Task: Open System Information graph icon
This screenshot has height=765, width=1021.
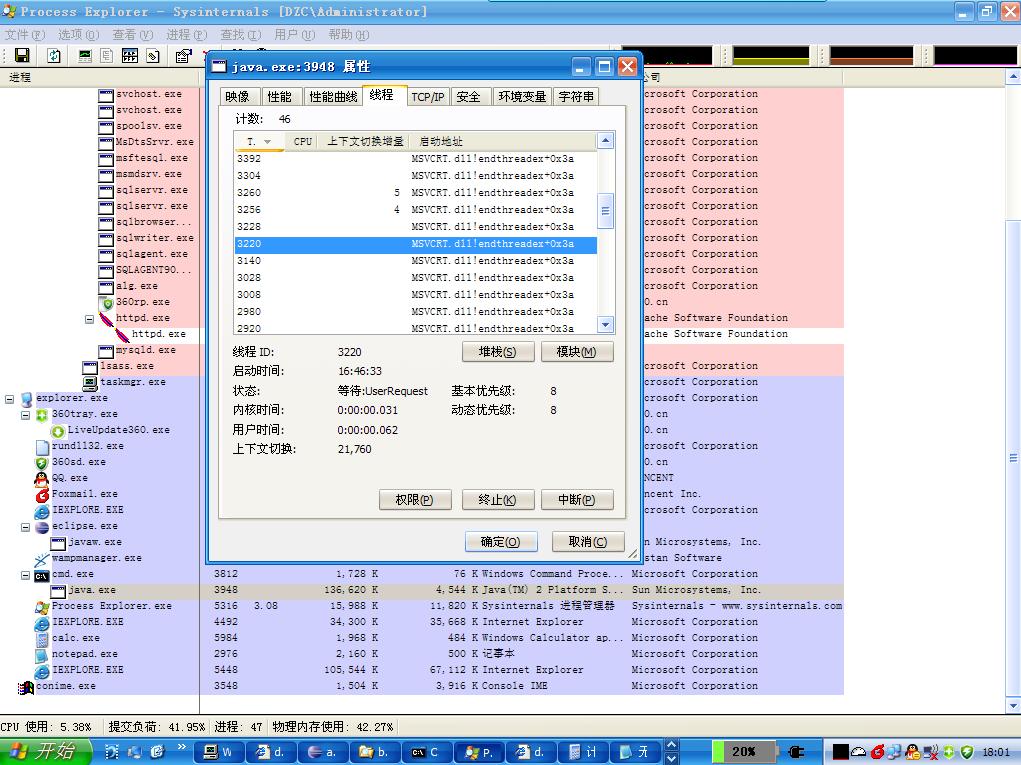Action: [86, 55]
